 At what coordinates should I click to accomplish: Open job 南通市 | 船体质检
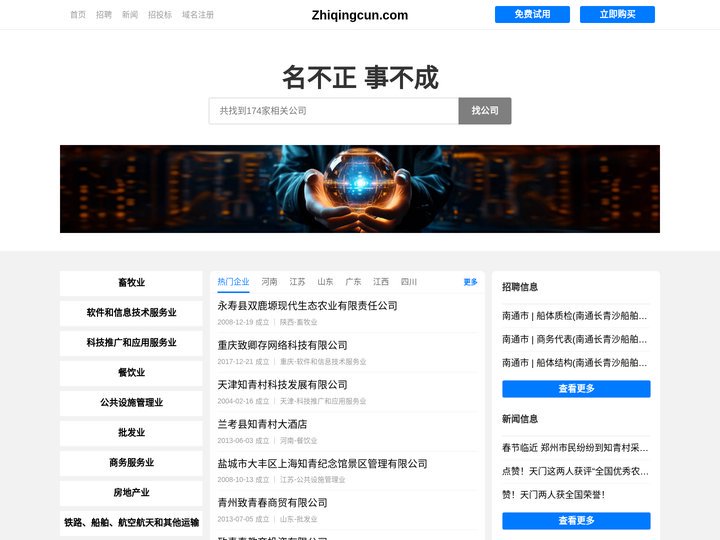pyautogui.click(x=574, y=316)
